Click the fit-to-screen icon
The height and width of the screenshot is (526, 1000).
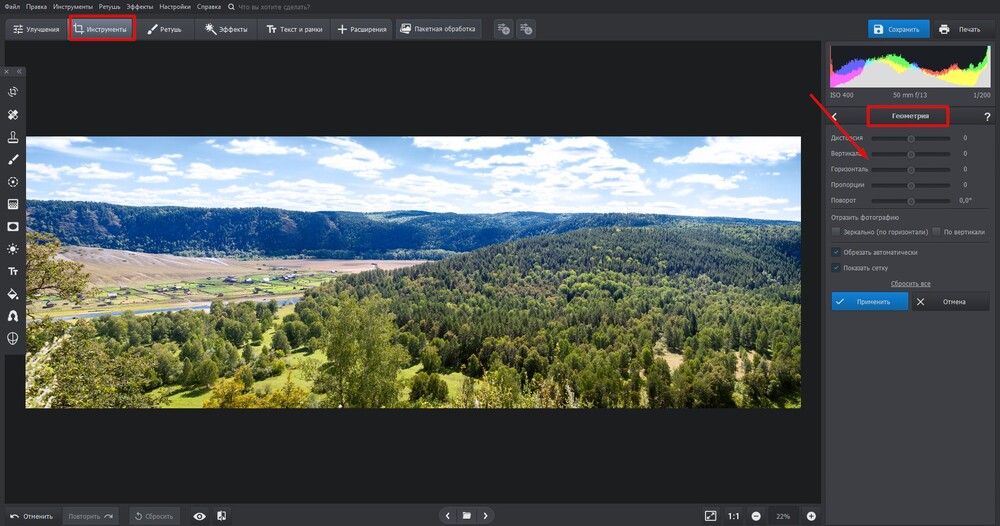(710, 516)
